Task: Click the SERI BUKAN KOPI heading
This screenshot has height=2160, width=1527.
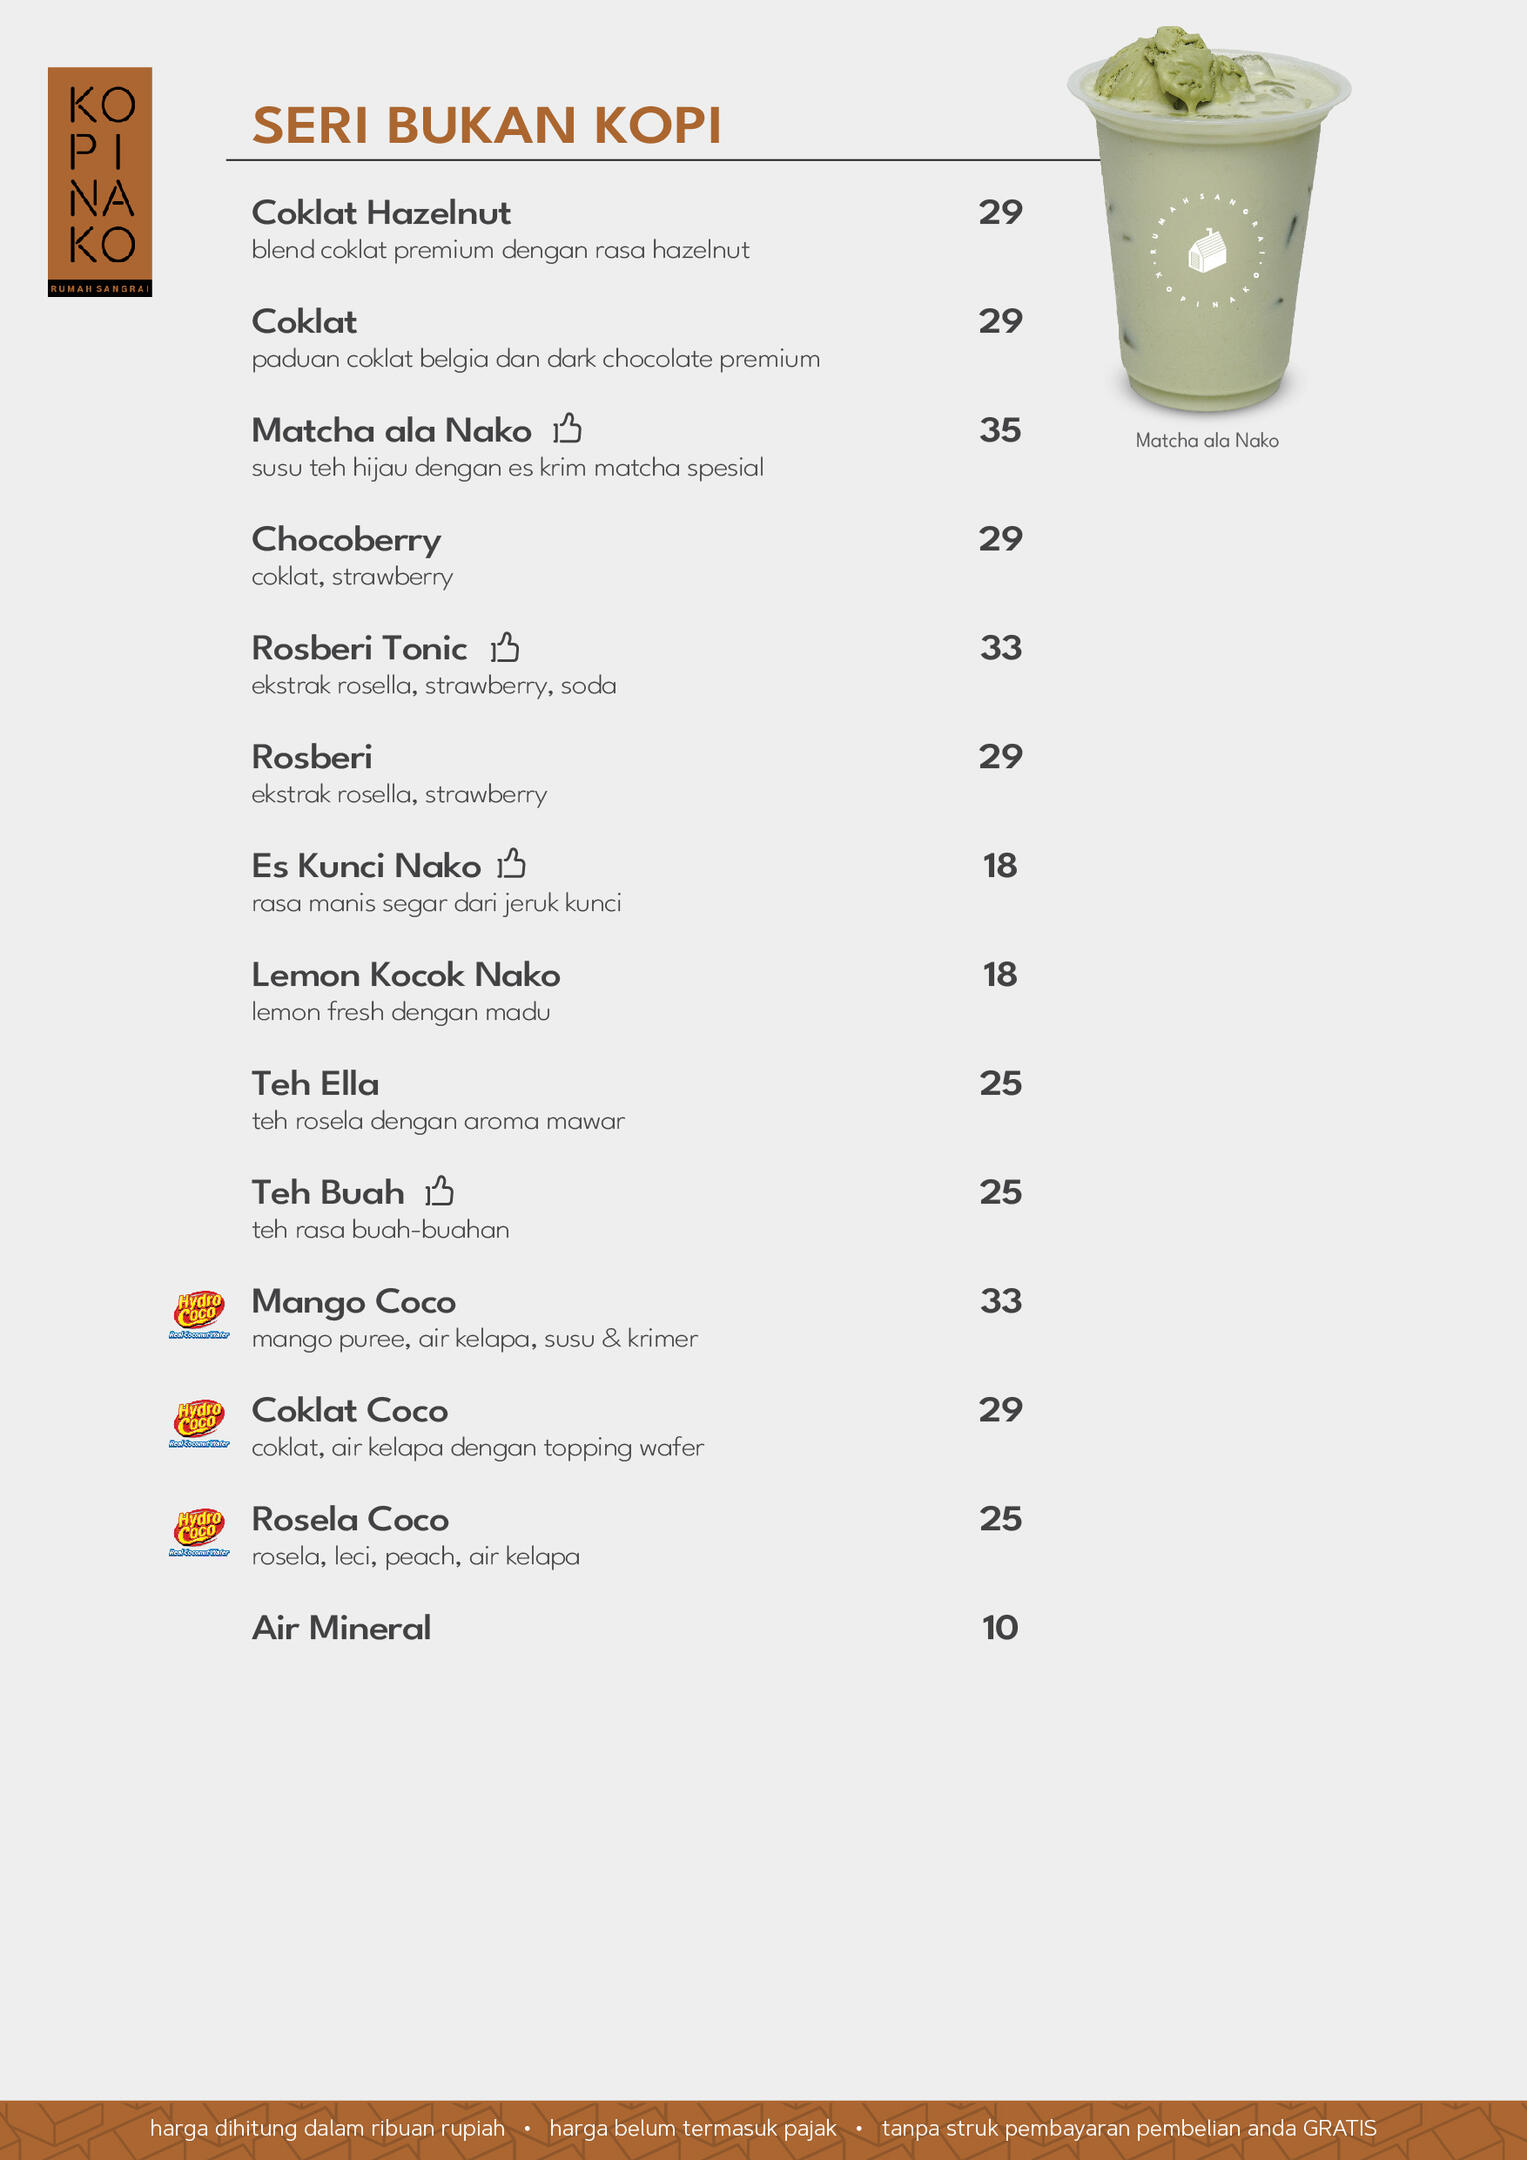Action: (486, 126)
